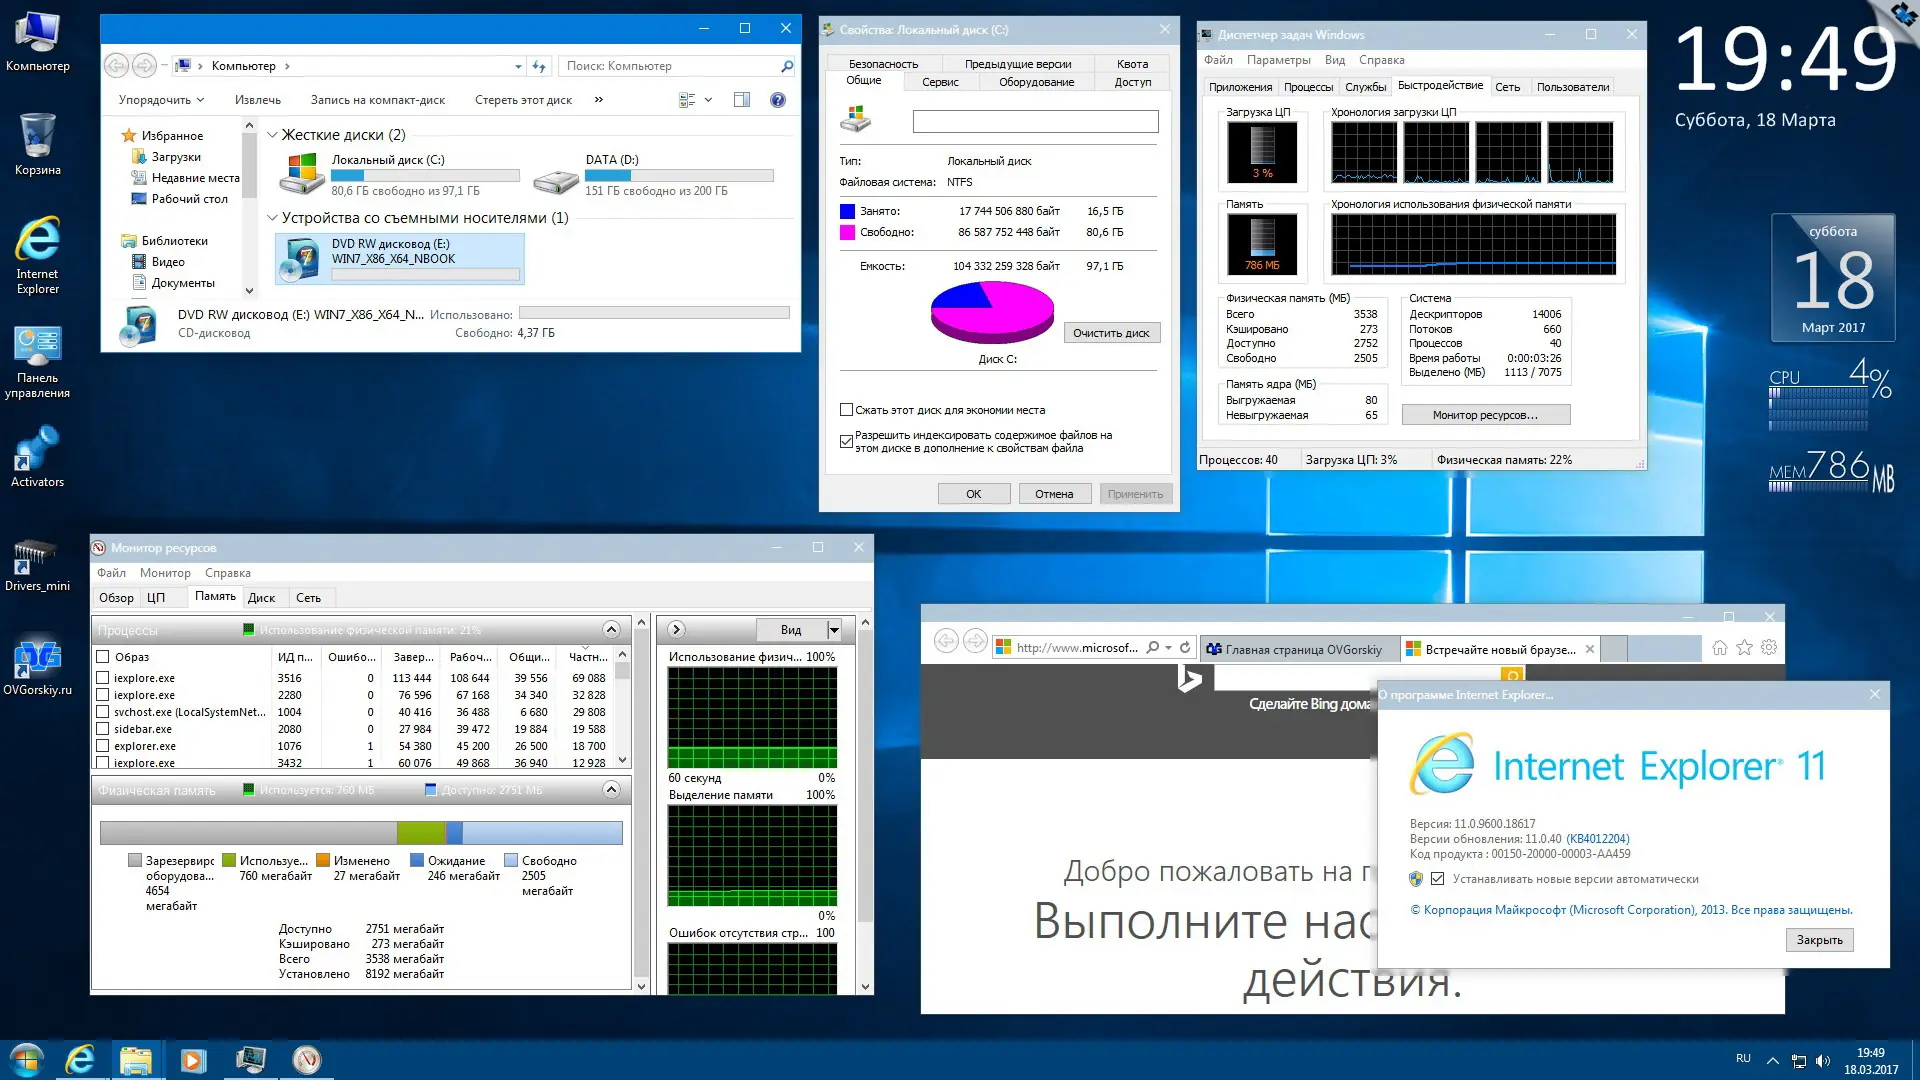Viewport: 1920px width, 1080px height.
Task: Click the IE home icon
Action: click(1719, 648)
